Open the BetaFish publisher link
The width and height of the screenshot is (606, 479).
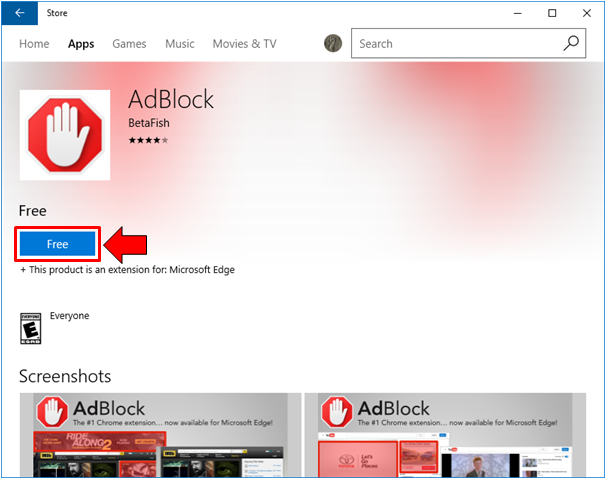pyautogui.click(x=149, y=123)
